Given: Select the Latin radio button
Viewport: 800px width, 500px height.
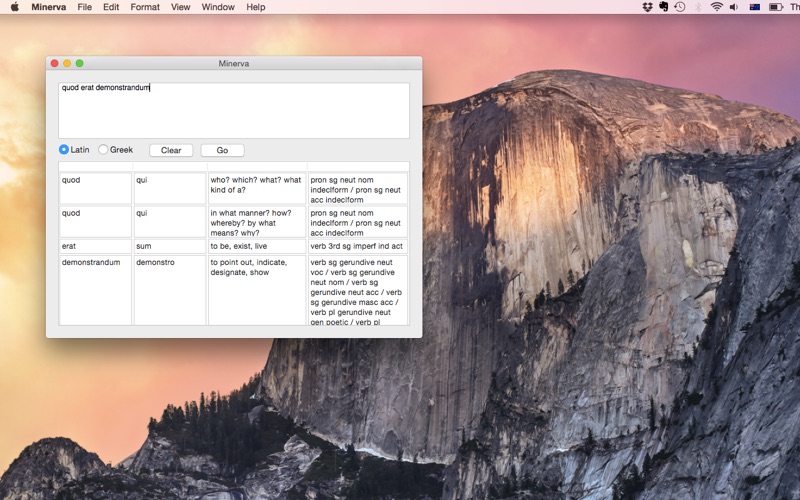Looking at the screenshot, I should pos(64,149).
